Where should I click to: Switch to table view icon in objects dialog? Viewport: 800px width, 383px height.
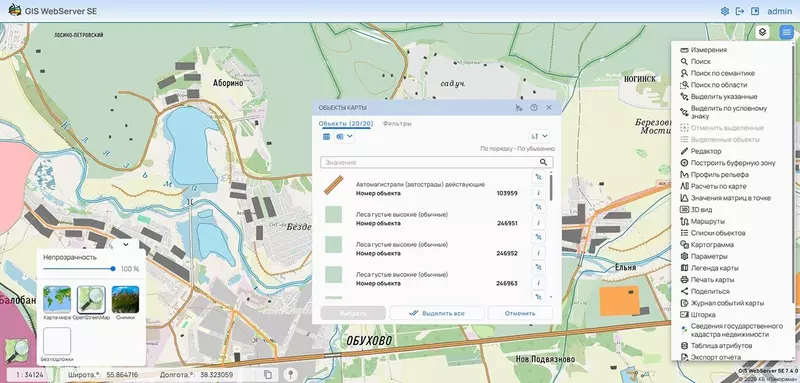(x=327, y=136)
